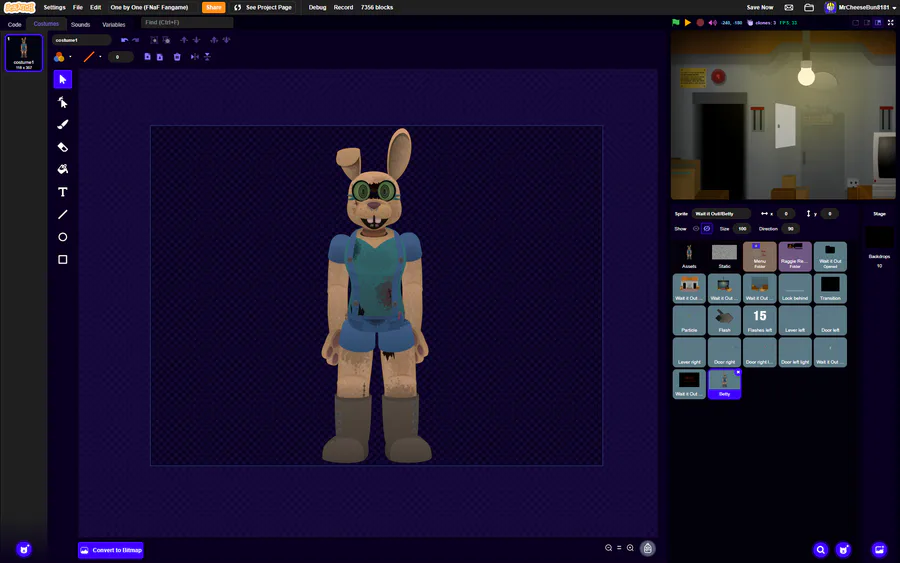Open the messages envelope icon
This screenshot has height=563, width=900.
pyautogui.click(x=789, y=7)
